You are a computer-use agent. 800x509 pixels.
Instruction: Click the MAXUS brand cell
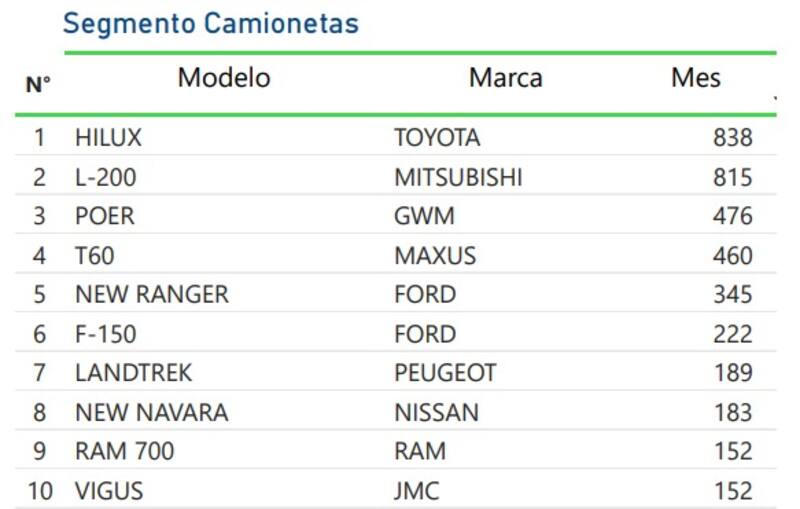435,256
